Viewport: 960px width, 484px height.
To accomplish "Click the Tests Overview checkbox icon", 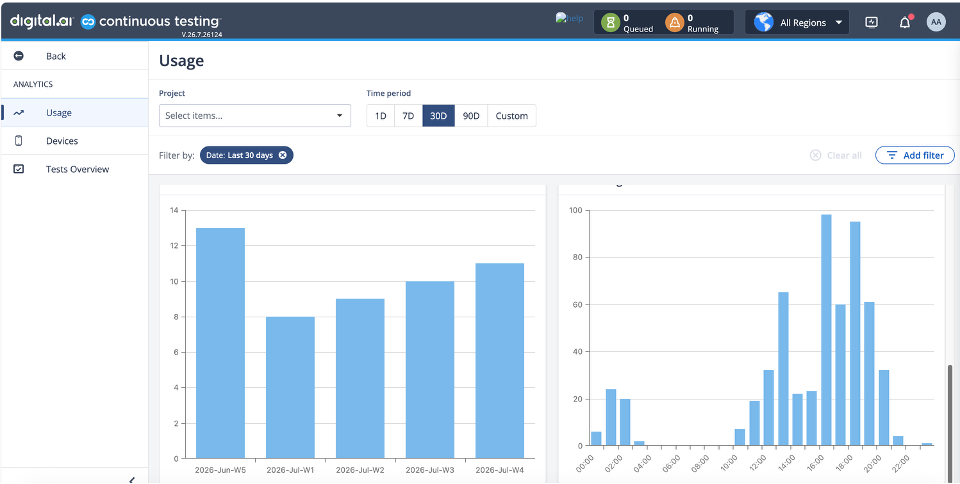I will 18,169.
